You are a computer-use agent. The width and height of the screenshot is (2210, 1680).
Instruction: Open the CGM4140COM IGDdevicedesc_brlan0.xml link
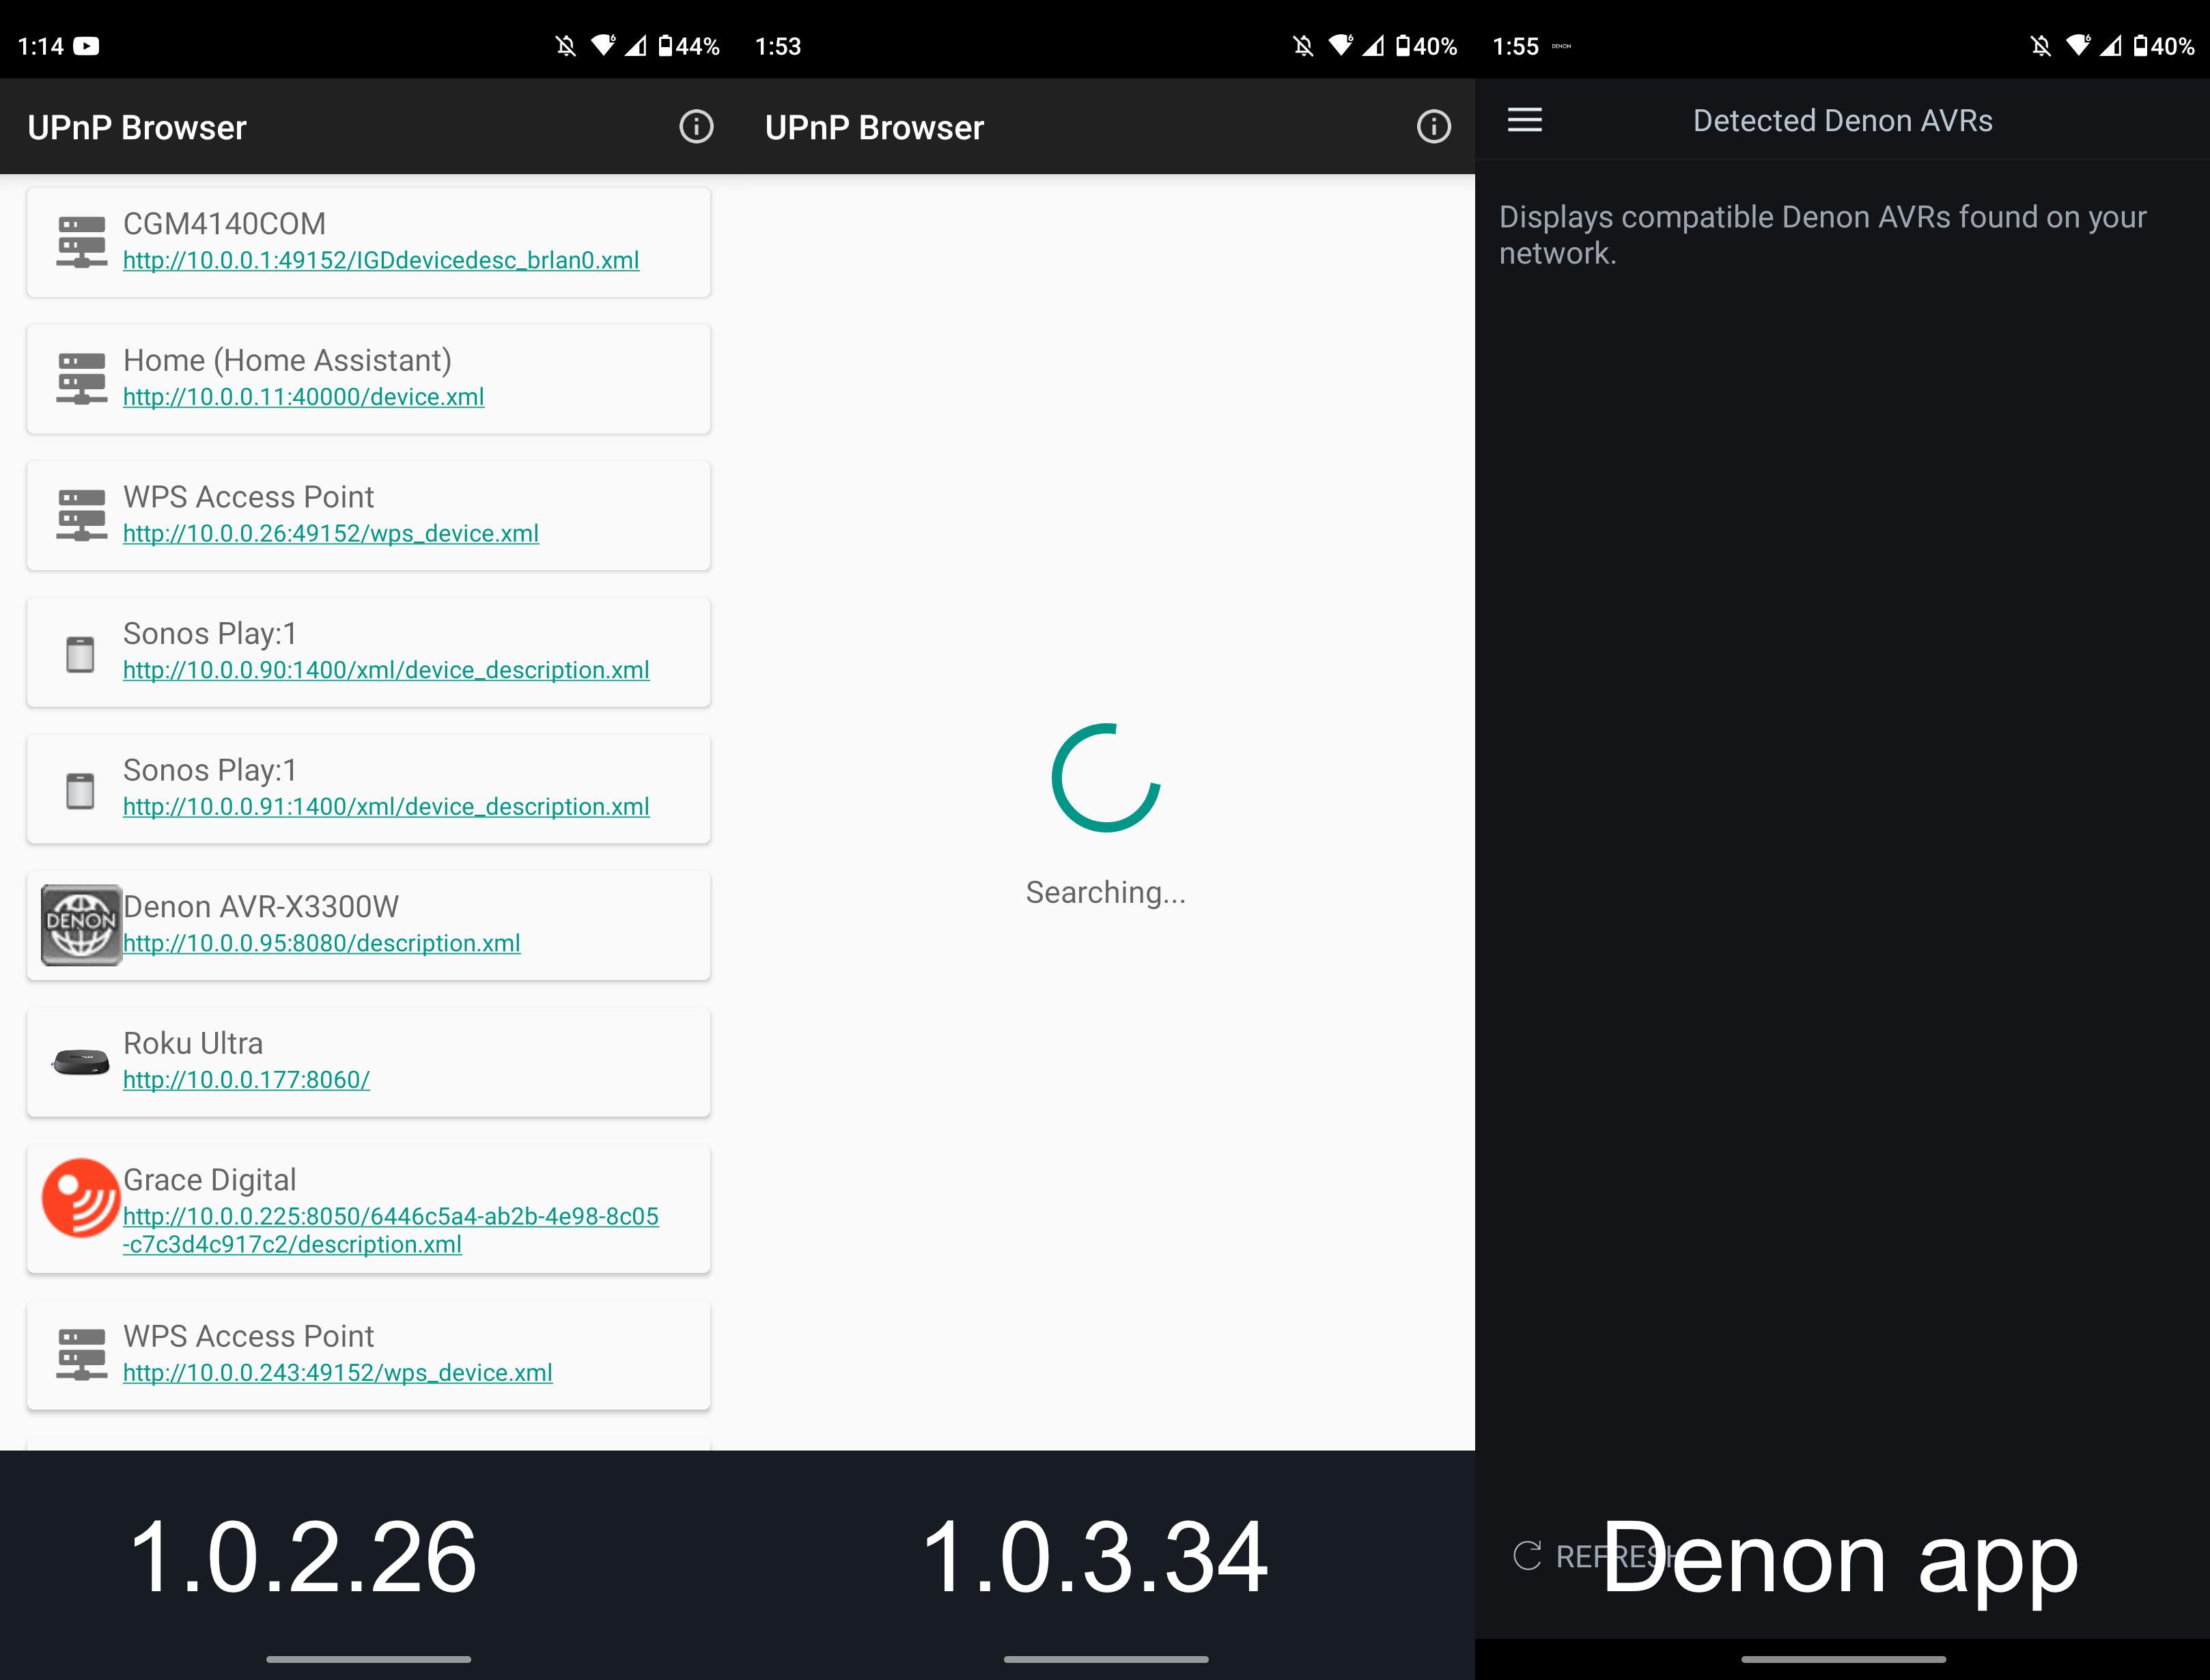click(x=380, y=261)
